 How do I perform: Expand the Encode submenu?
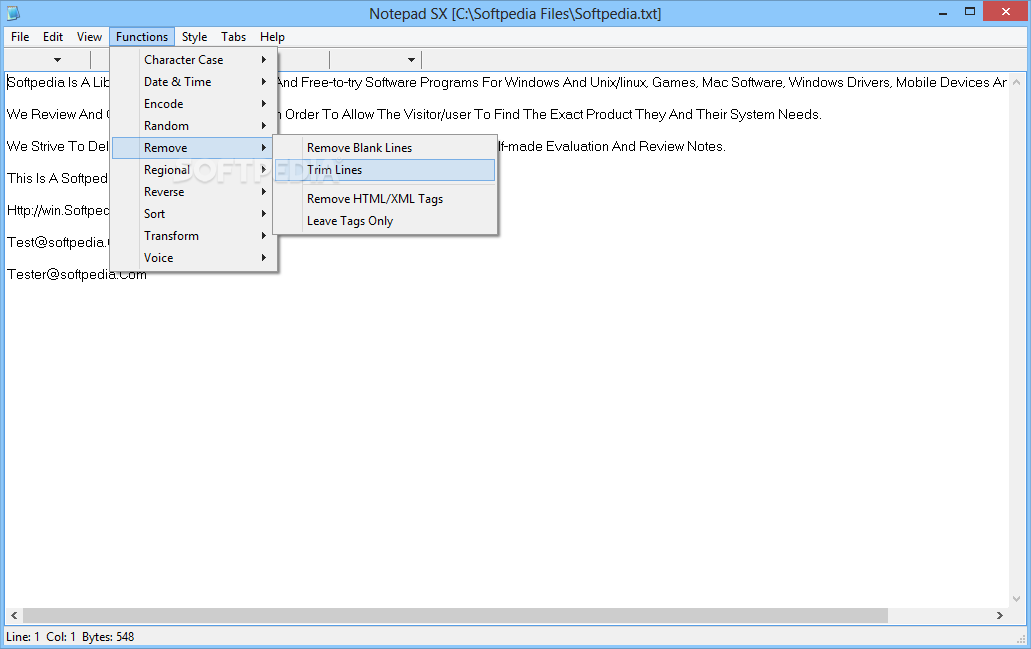pos(192,104)
